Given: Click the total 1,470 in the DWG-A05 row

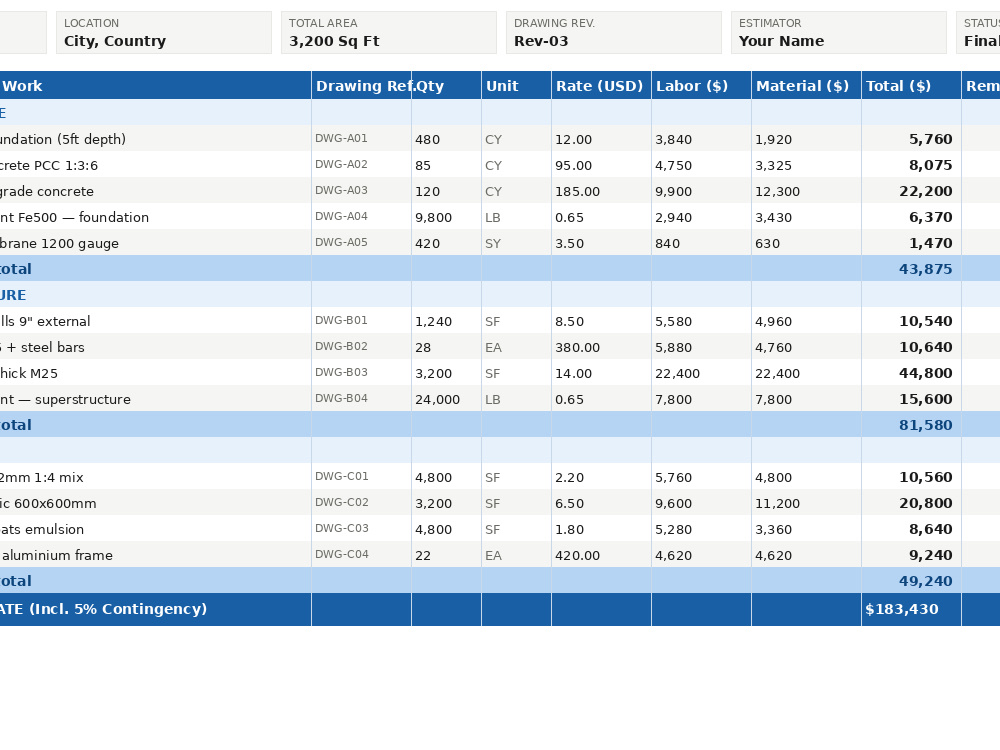Looking at the screenshot, I should tap(930, 243).
